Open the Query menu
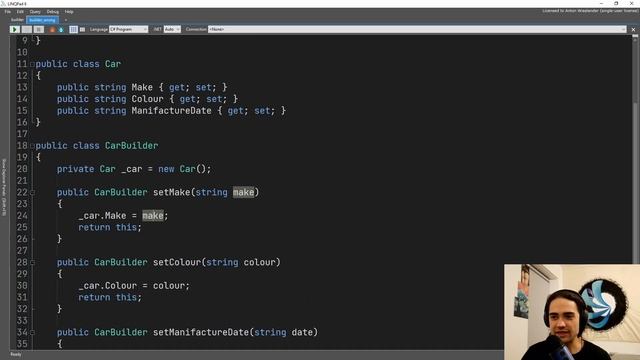Screen dimensions: 640x360 tap(35, 12)
